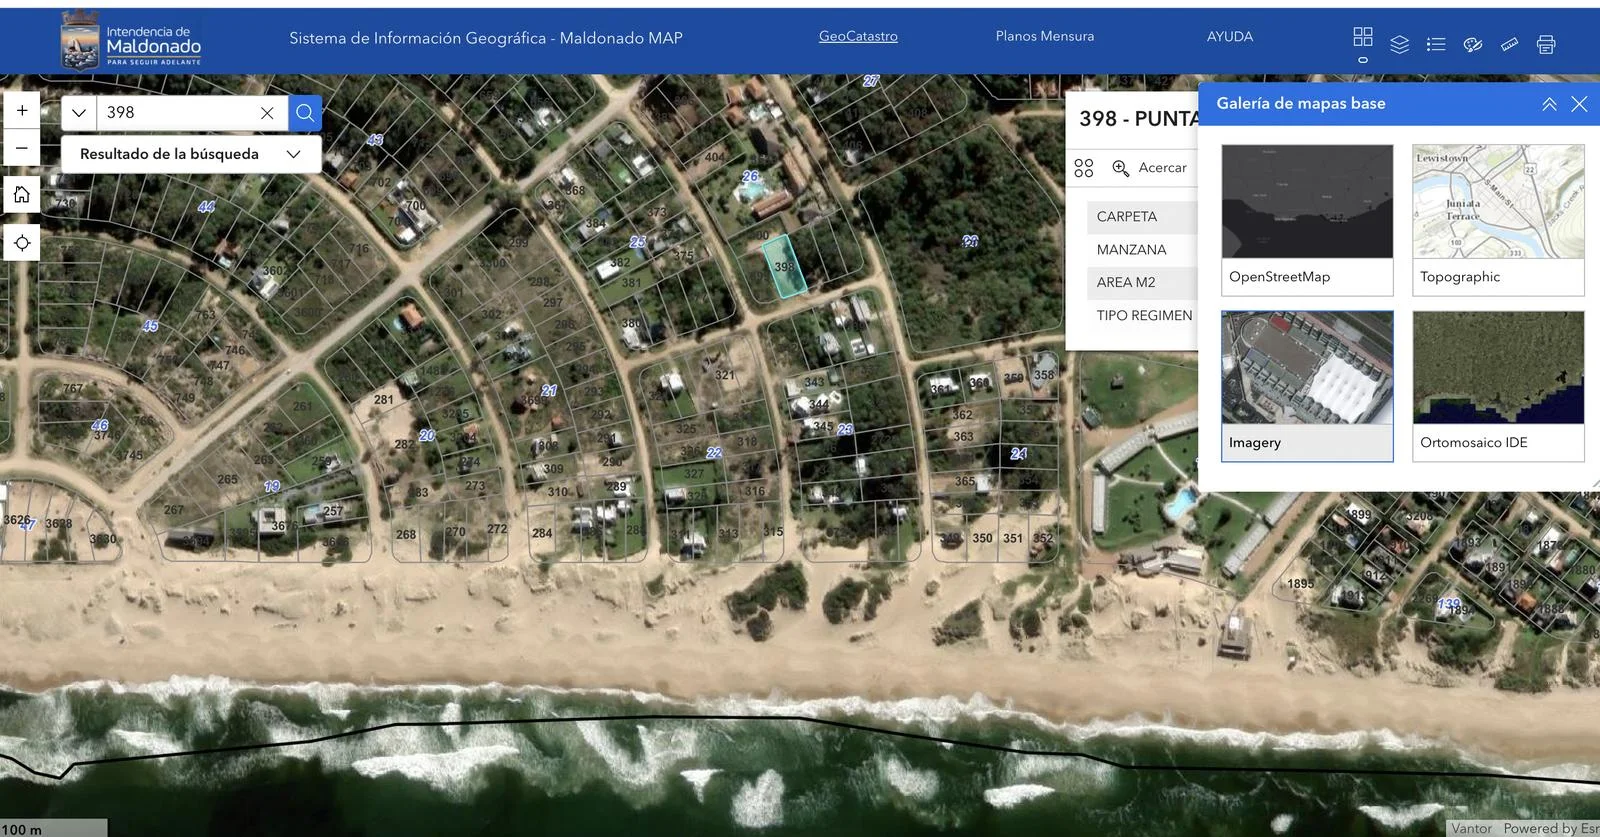Open the basemap gallery grid icon
Viewport: 1600px width, 837px height.
pos(1362,37)
